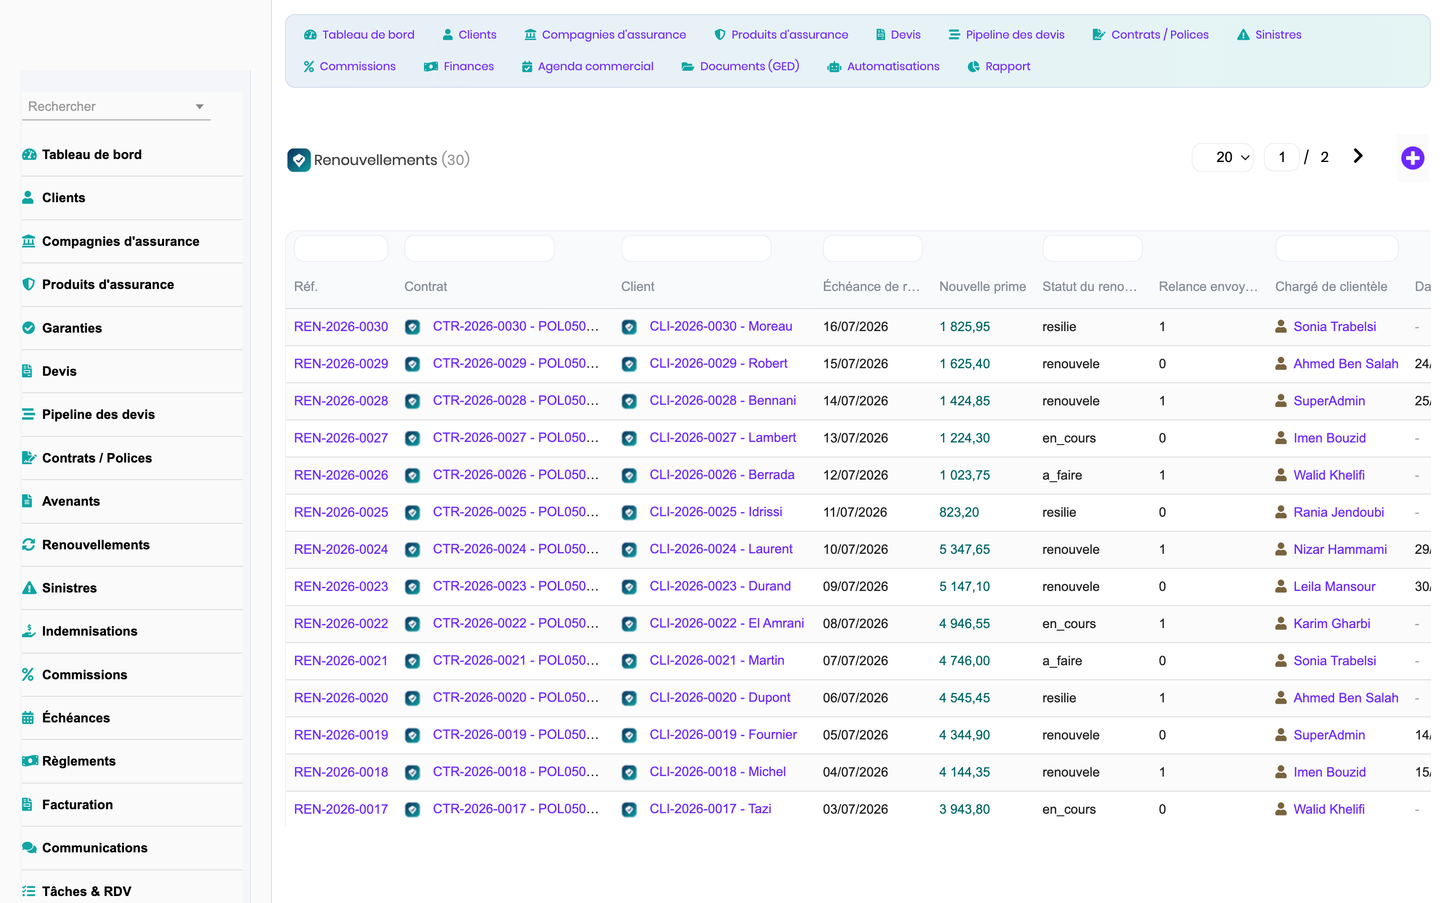Click the Contrat column filter field
This screenshot has width=1445, height=903.
click(479, 248)
